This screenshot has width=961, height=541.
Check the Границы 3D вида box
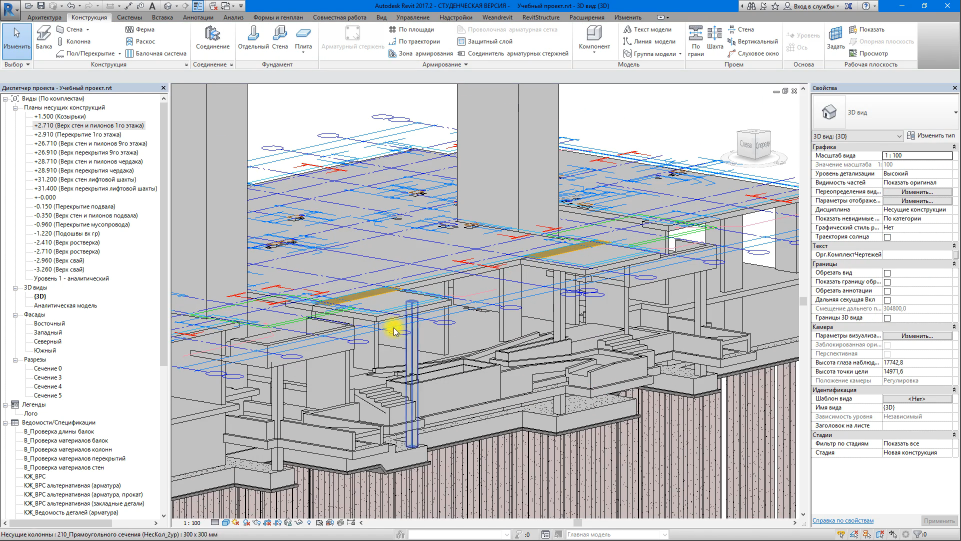(887, 317)
